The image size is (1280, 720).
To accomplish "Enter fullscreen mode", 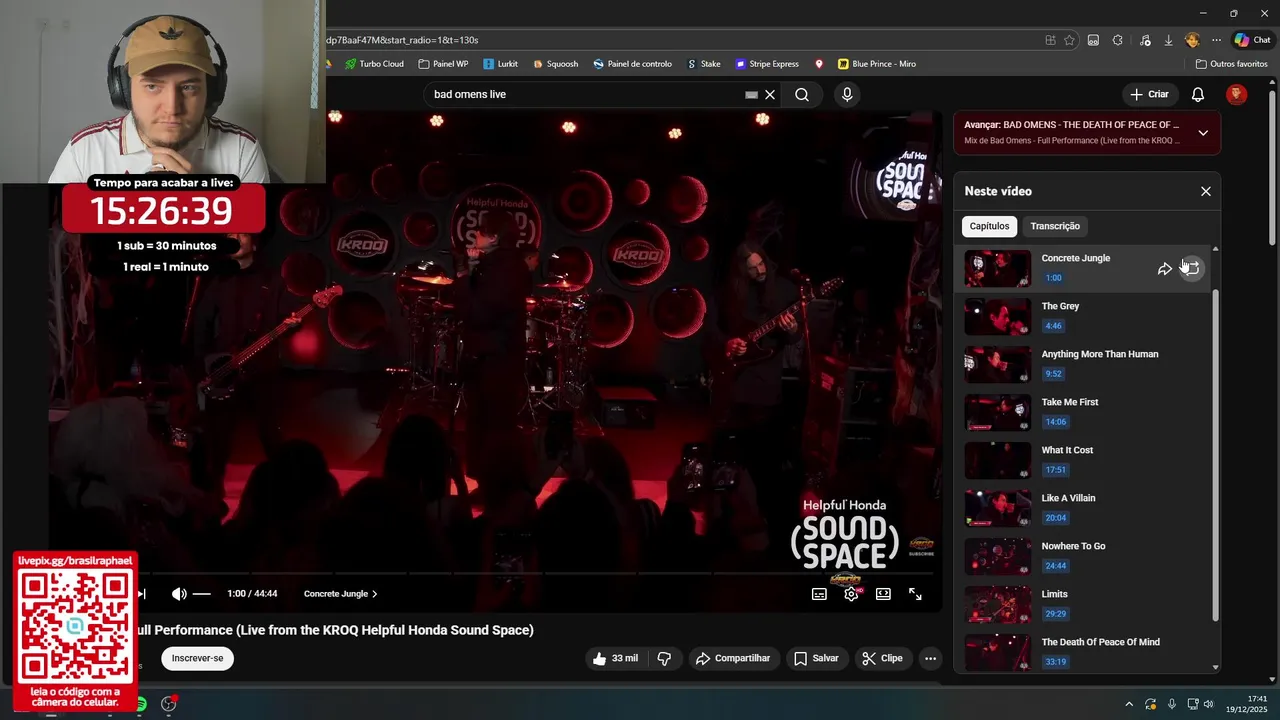I will (915, 594).
